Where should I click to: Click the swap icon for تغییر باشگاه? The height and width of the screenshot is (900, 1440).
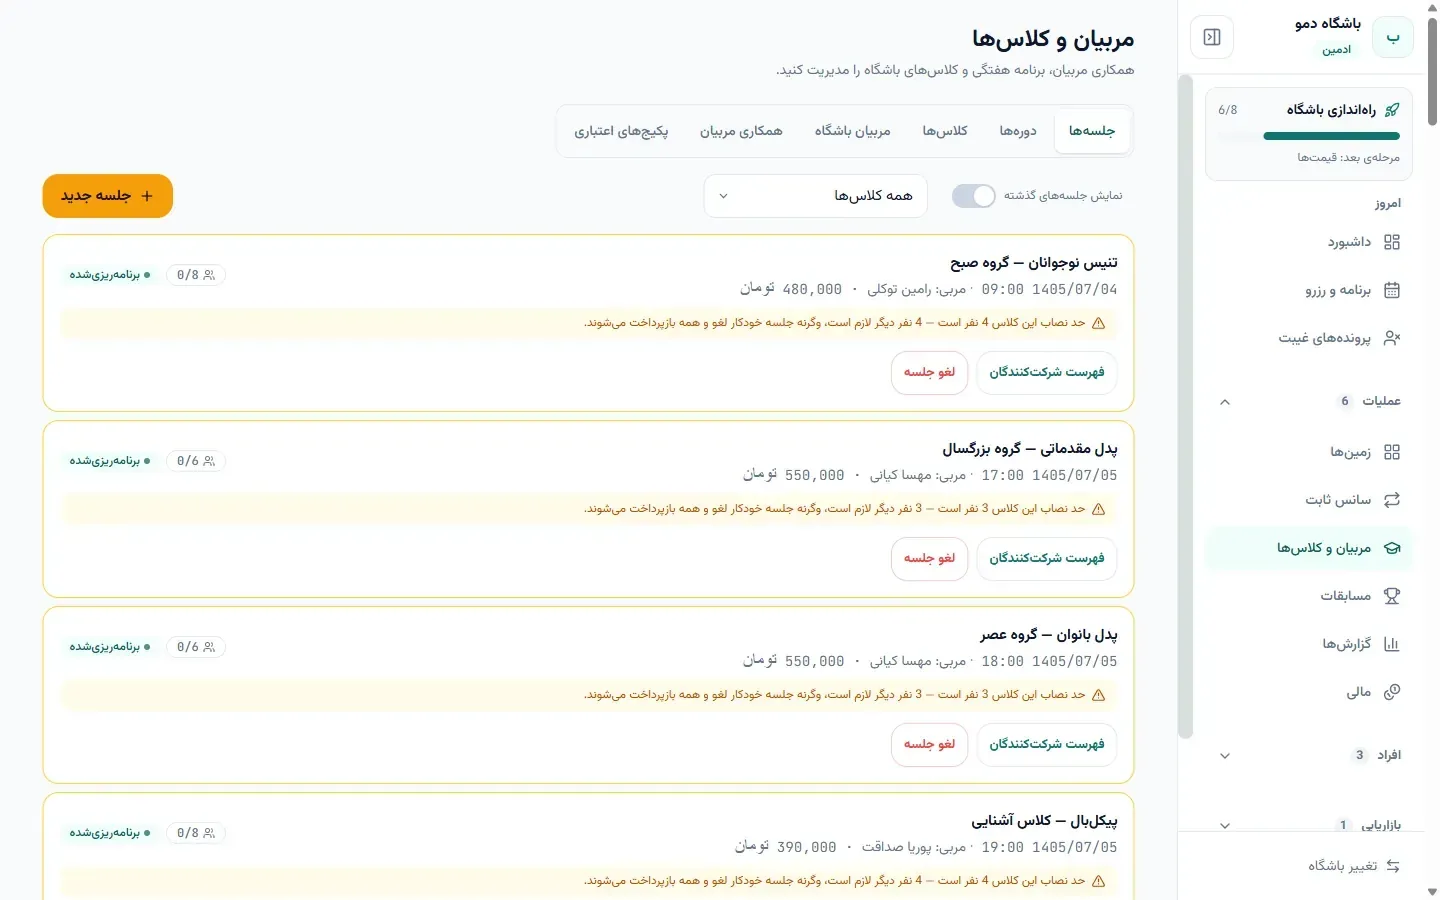click(1393, 866)
